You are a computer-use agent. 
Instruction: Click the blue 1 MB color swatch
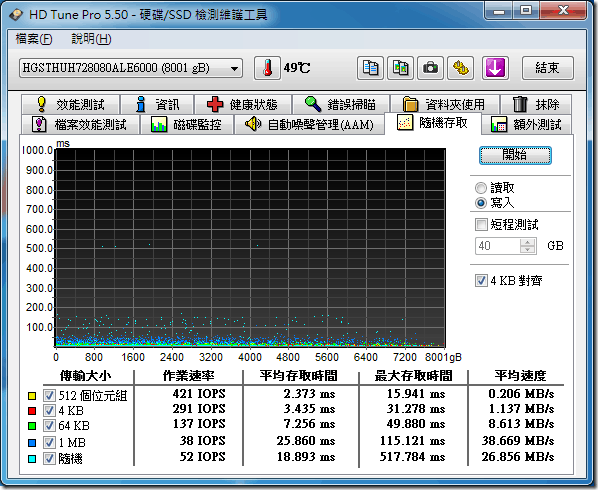[x=32, y=443]
